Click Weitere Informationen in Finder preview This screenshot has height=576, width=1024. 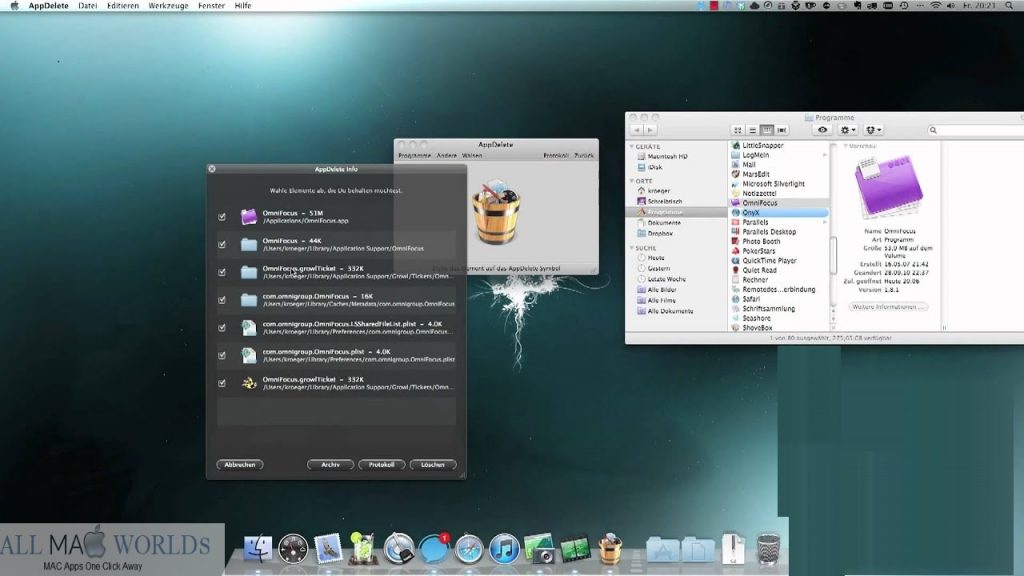[888, 307]
